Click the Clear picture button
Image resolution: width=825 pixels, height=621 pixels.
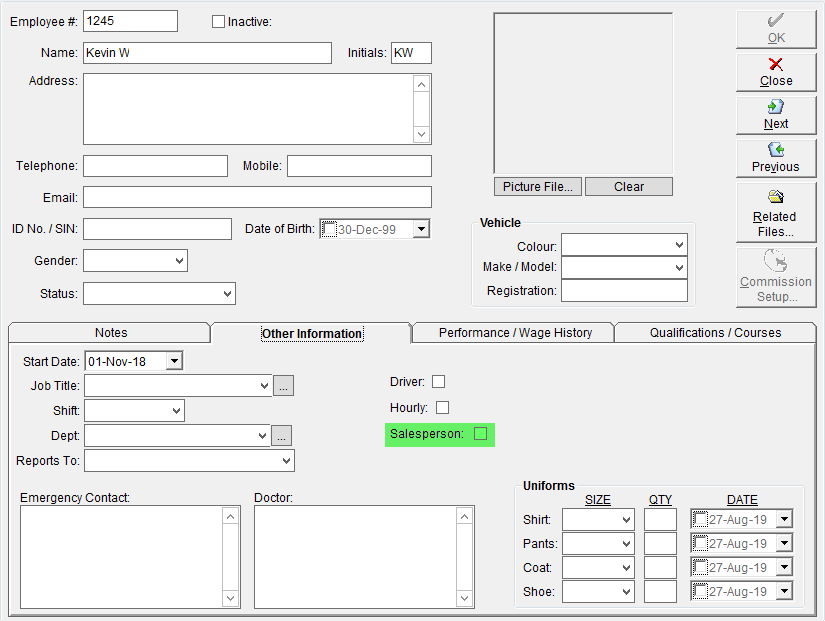(x=629, y=187)
